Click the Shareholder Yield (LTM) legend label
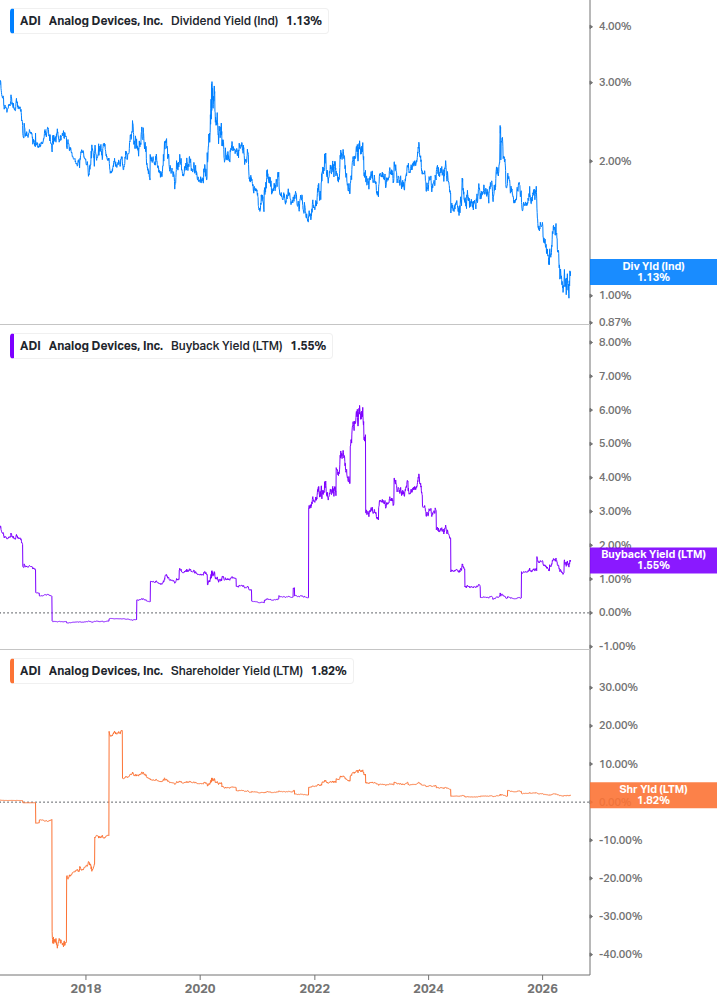The width and height of the screenshot is (717, 1005). (x=236, y=671)
